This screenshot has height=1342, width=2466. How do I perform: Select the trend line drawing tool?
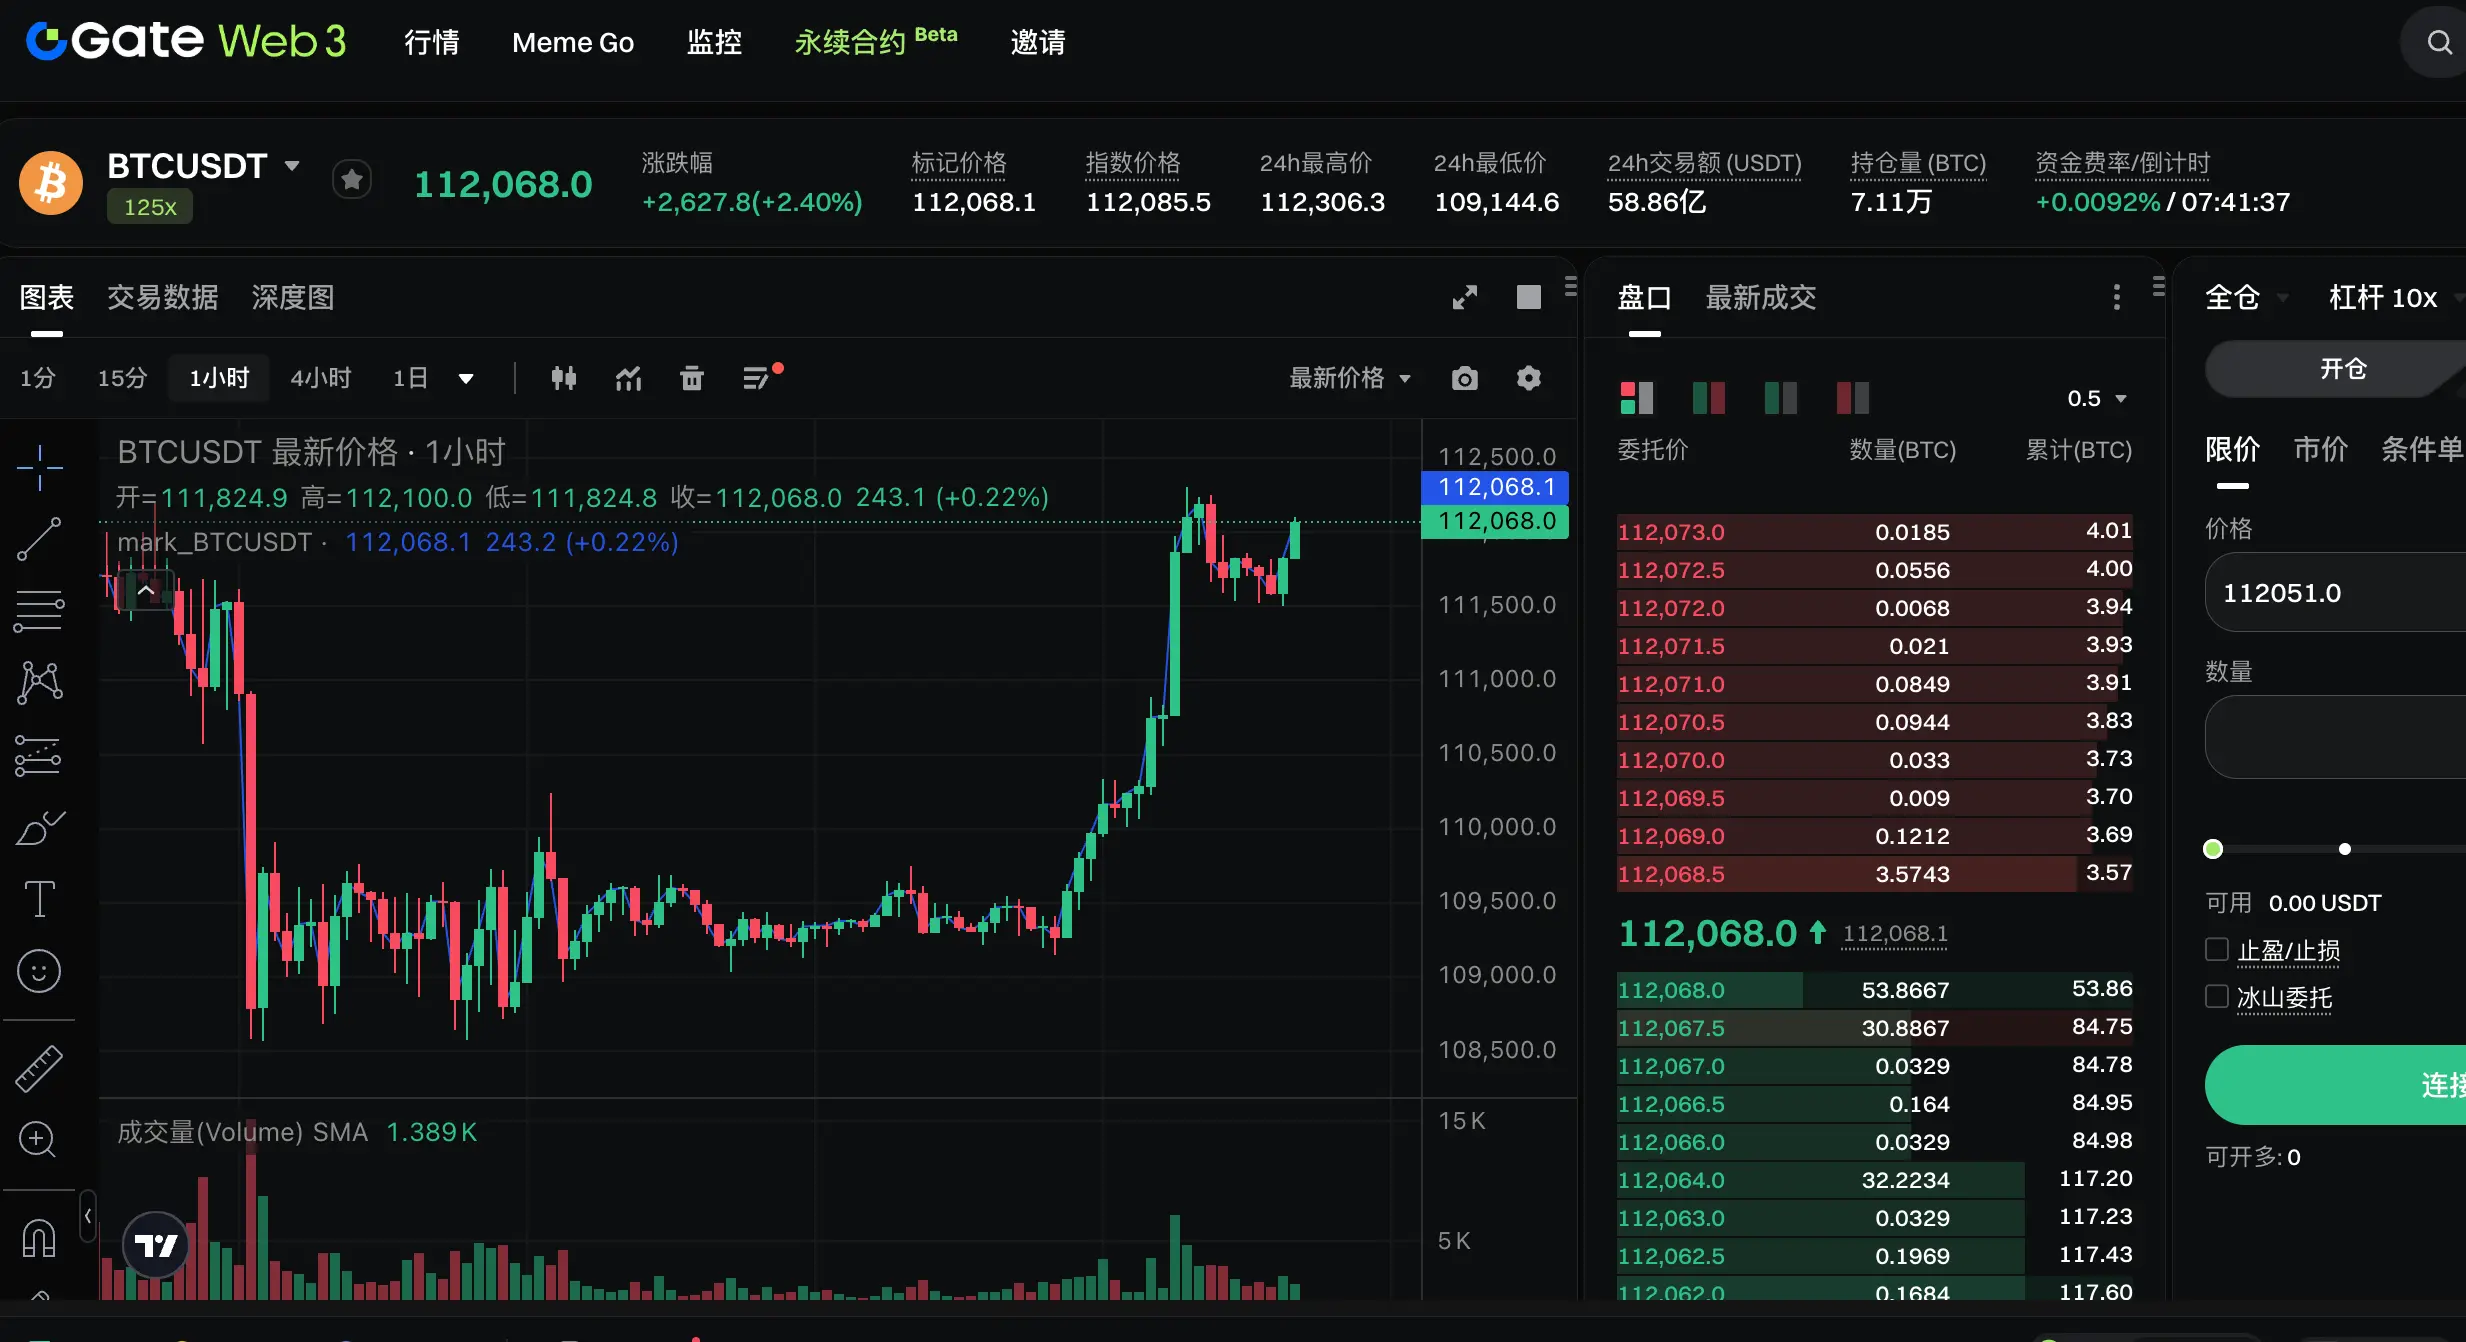point(39,539)
